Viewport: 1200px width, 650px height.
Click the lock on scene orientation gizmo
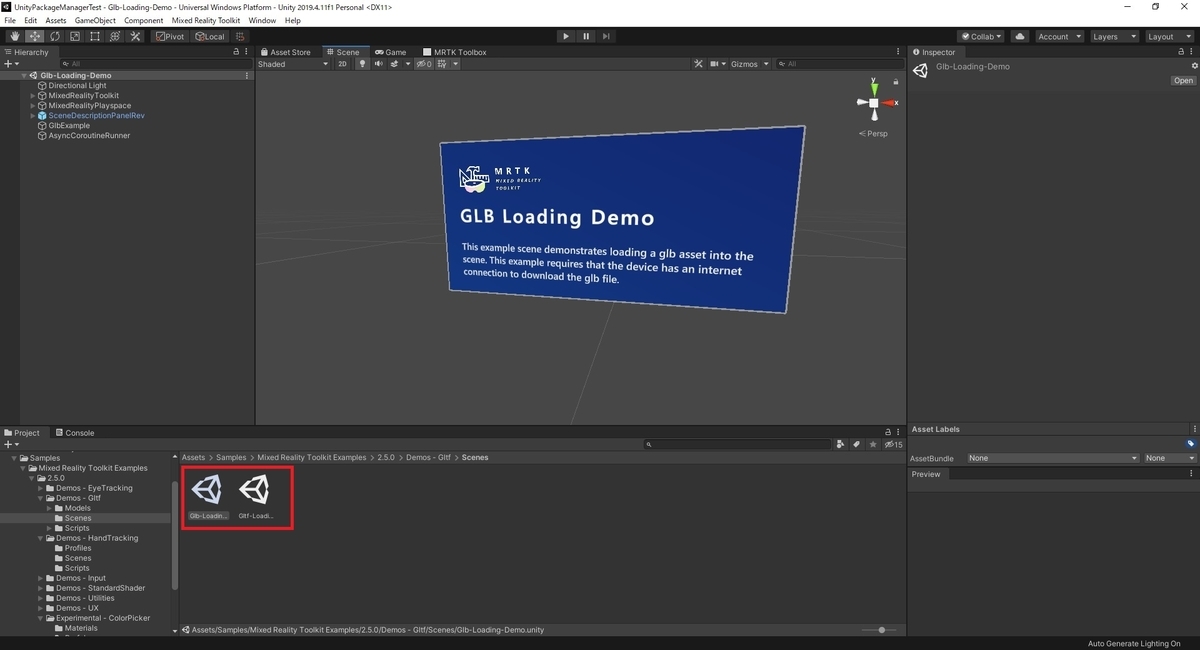click(895, 82)
